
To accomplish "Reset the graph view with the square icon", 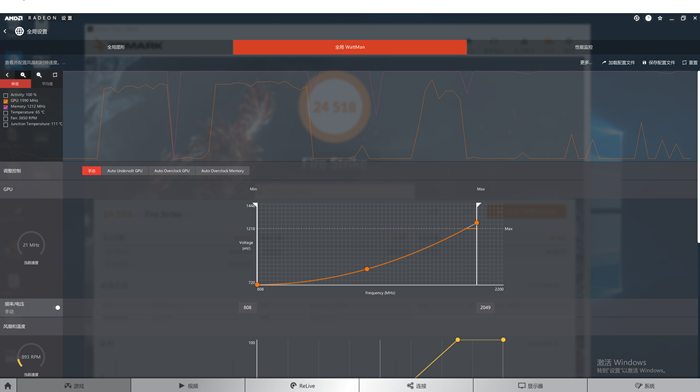I will (55, 75).
